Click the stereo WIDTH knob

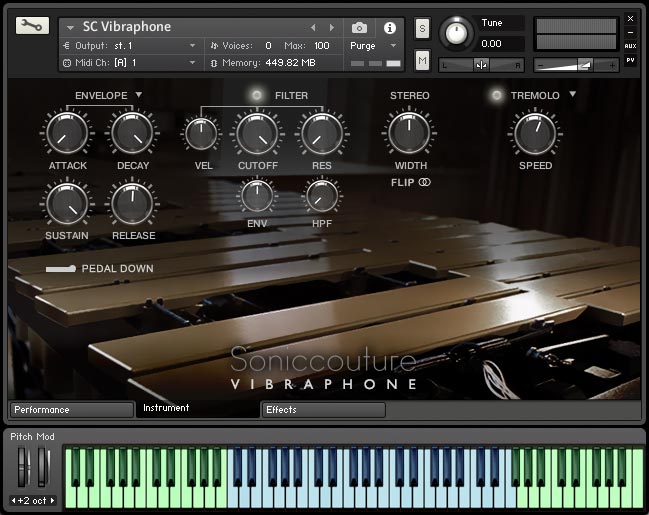click(409, 133)
